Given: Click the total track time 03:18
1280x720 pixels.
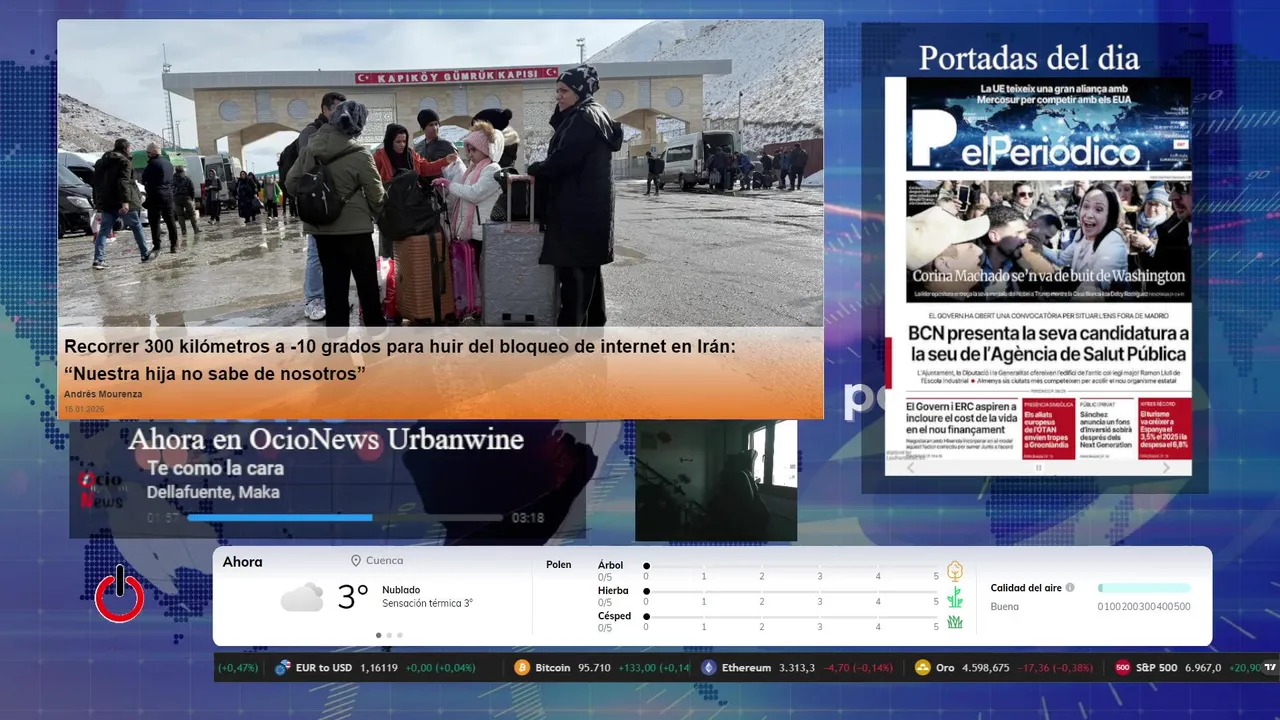Looking at the screenshot, I should tap(528, 518).
